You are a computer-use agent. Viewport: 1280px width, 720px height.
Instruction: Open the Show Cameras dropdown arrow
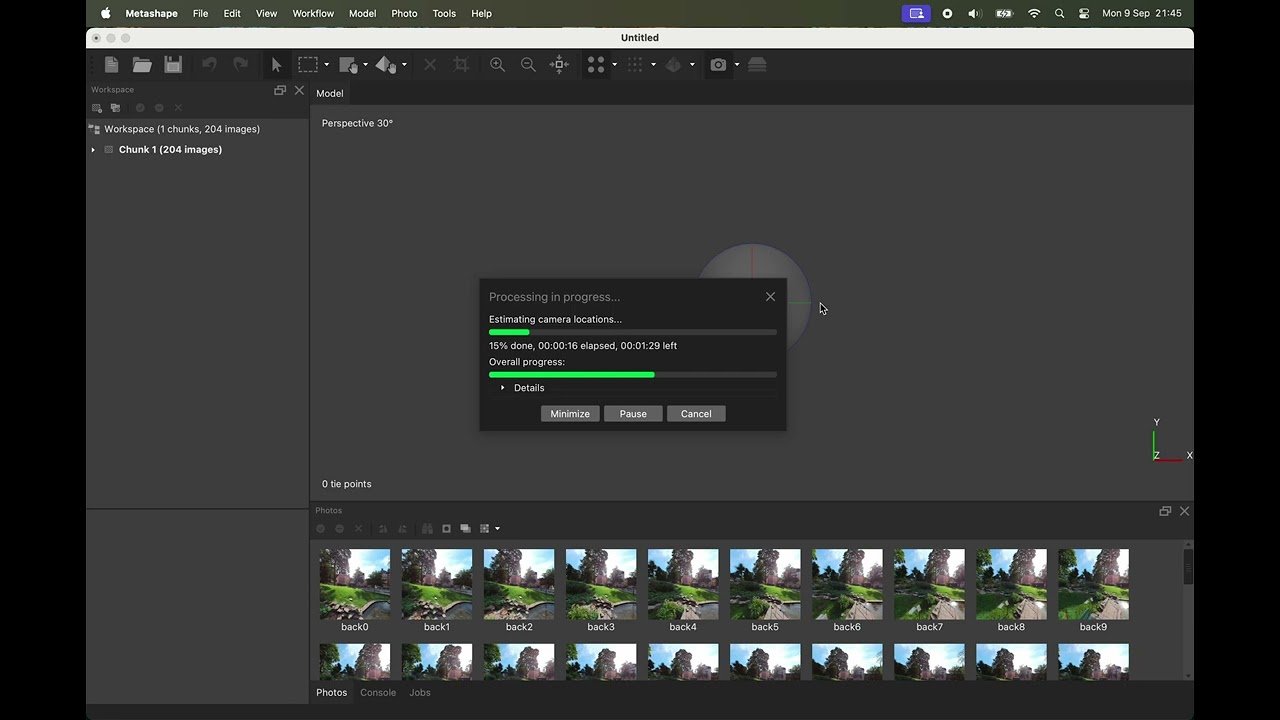(737, 65)
